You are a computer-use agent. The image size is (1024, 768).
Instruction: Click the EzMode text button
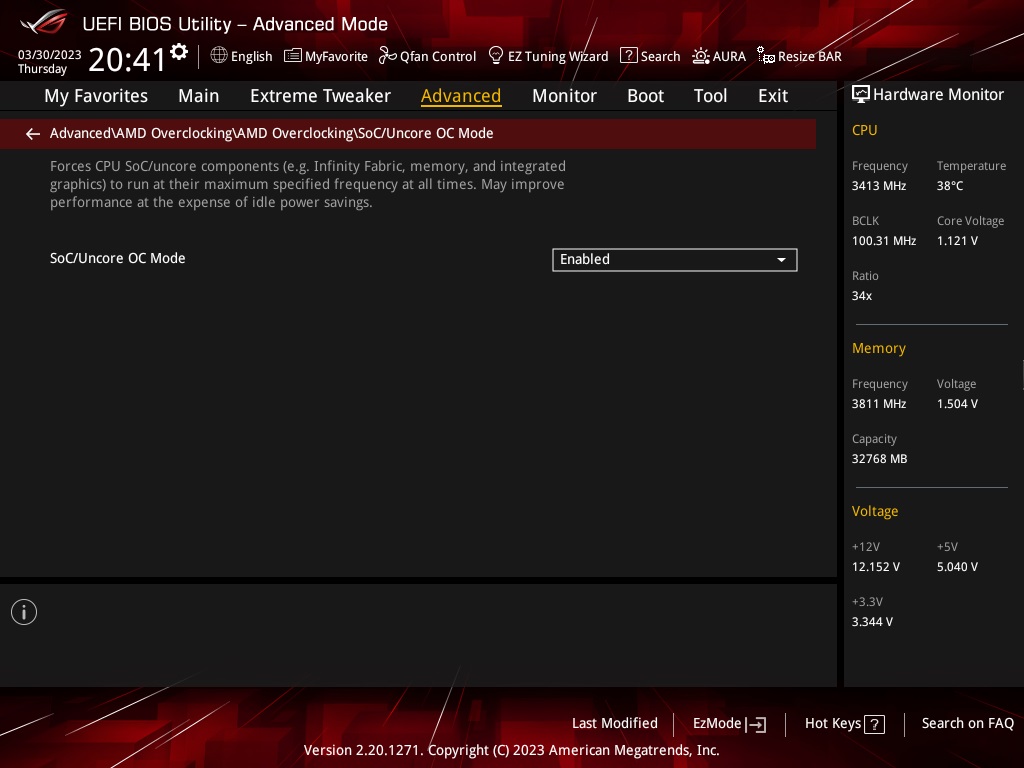coord(717,724)
